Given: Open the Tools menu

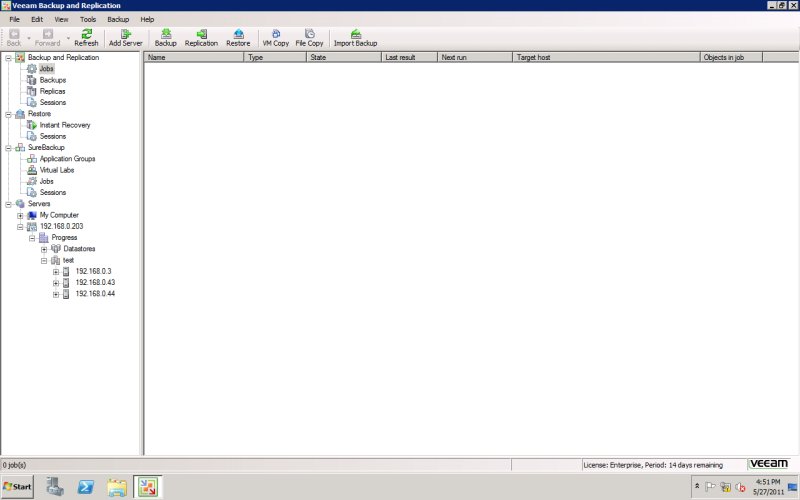Looking at the screenshot, I should [88, 19].
